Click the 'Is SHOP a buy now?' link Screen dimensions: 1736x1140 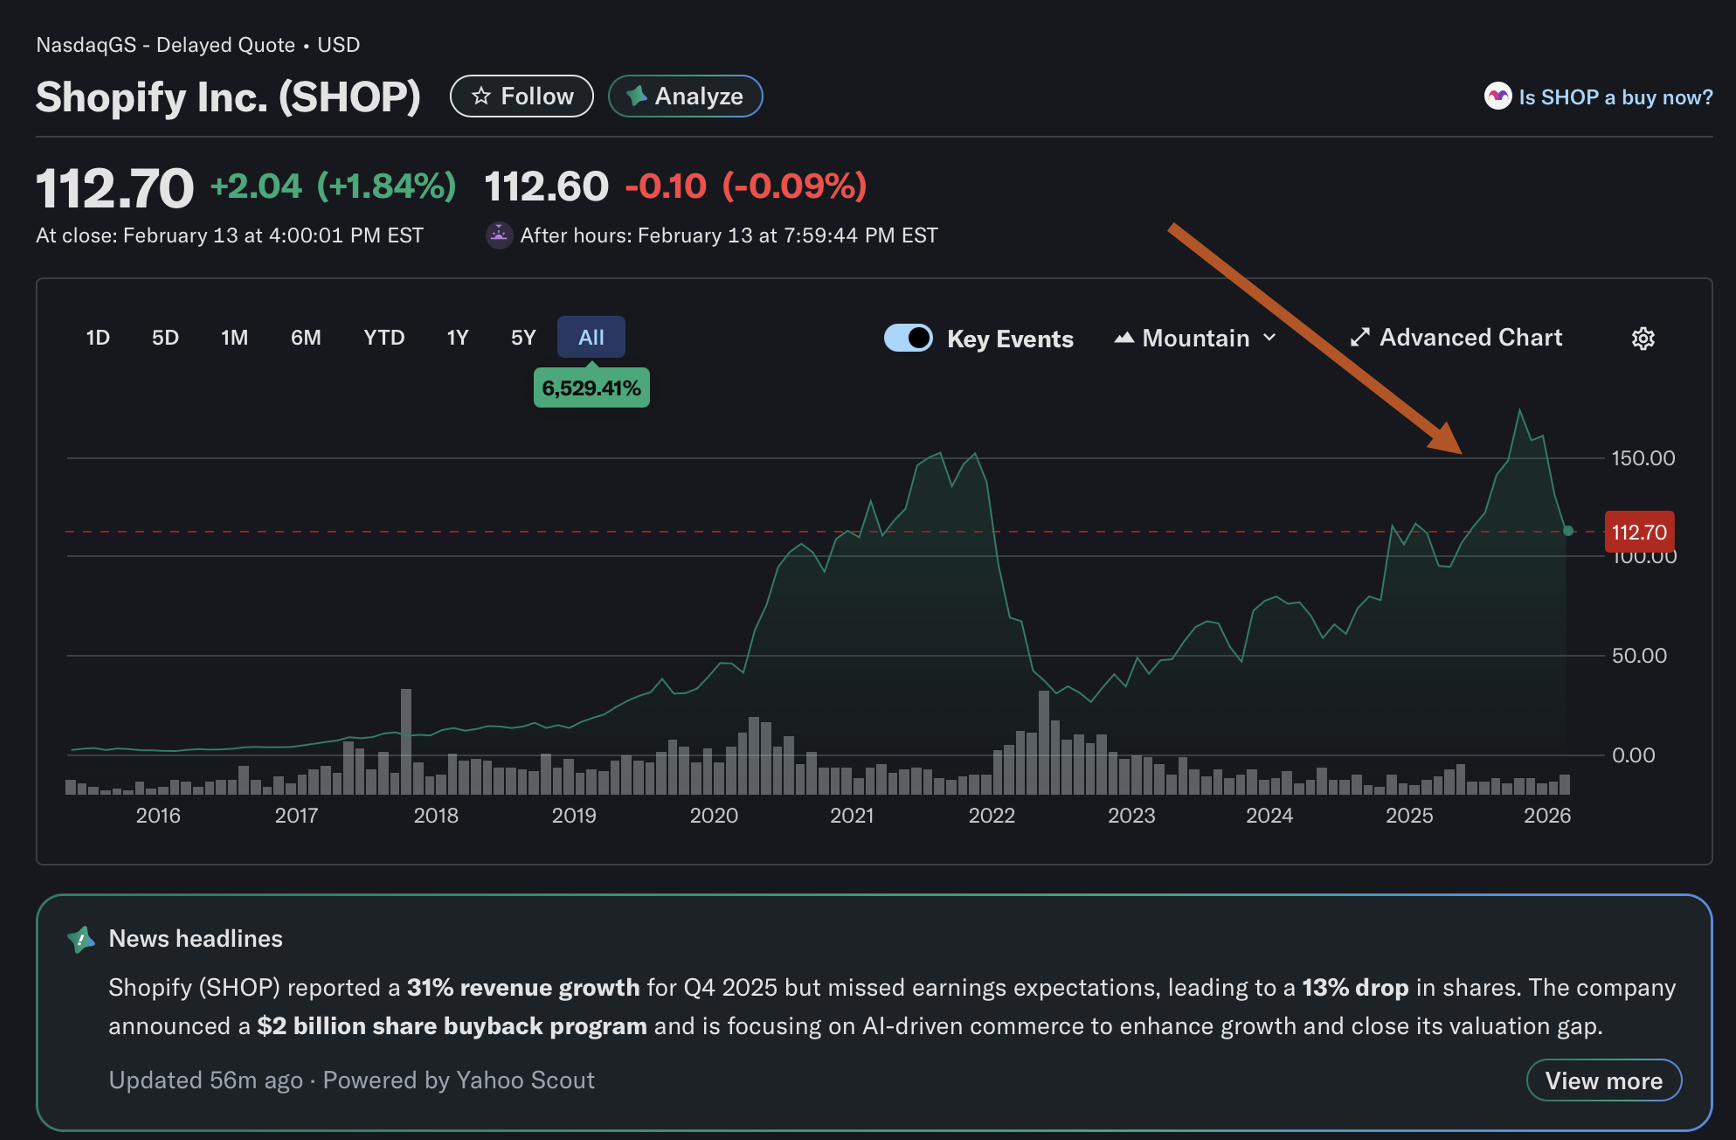[x=1615, y=96]
